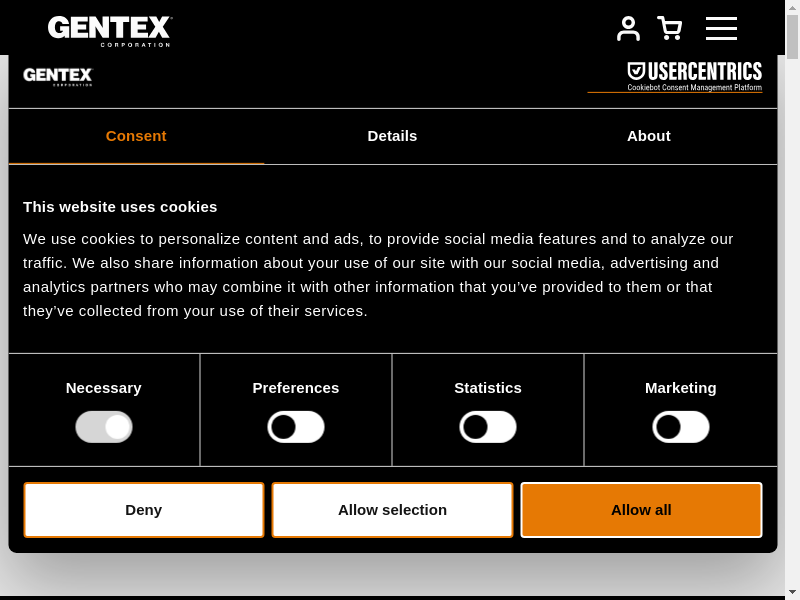Image resolution: width=800 pixels, height=600 pixels.
Task: Toggle the Necessary cookies switch
Action: (104, 427)
